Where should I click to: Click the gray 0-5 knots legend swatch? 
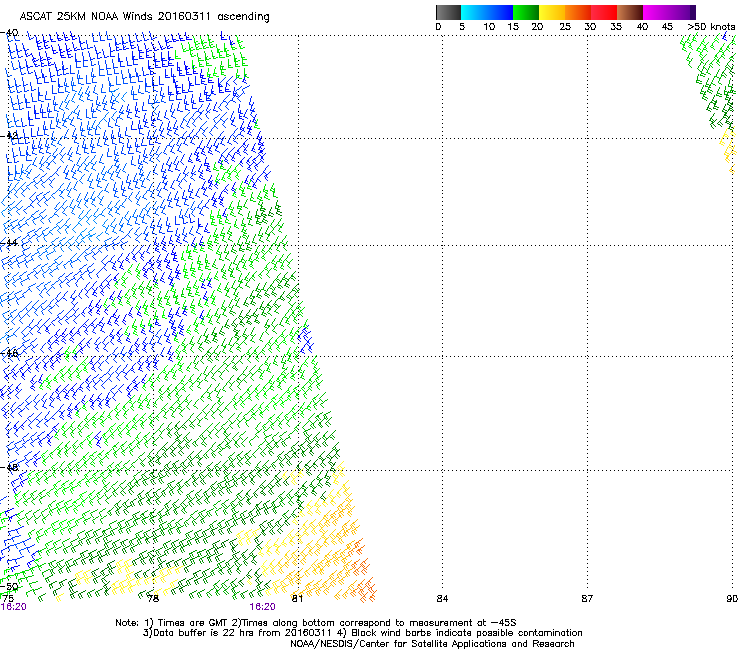(448, 12)
